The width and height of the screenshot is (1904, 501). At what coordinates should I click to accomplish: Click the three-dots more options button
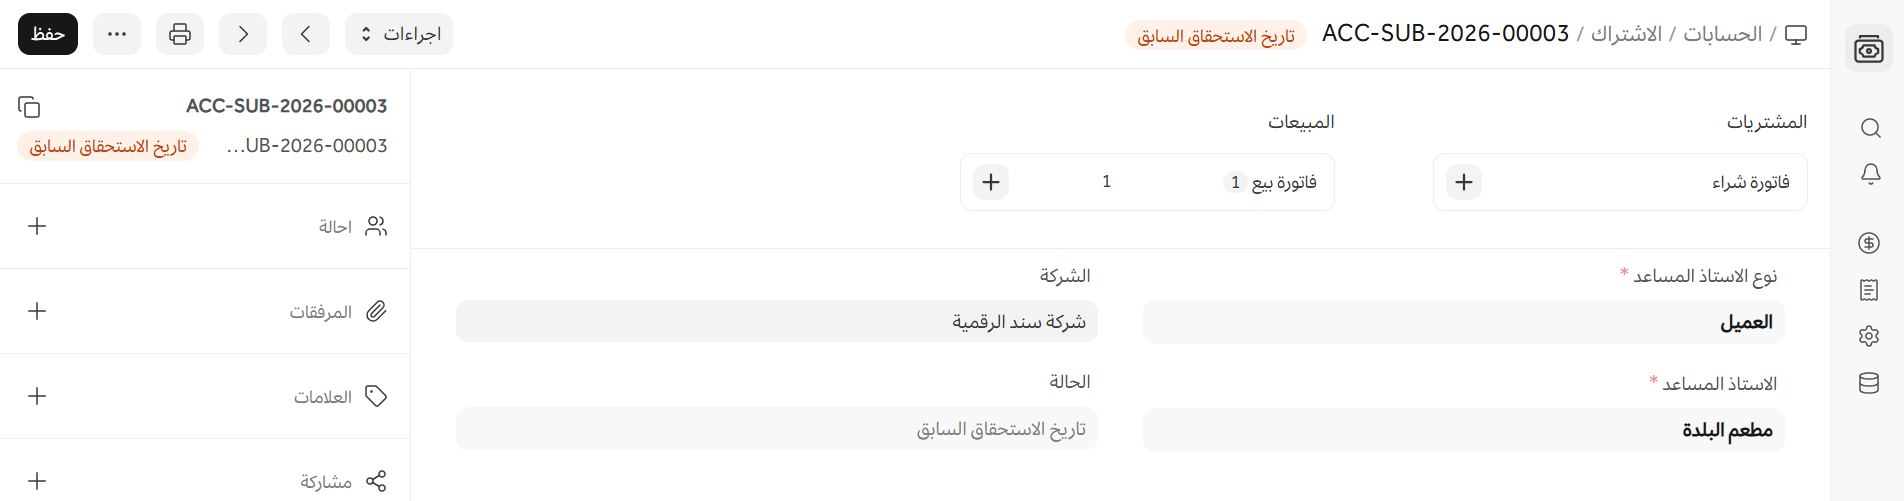pyautogui.click(x=117, y=34)
